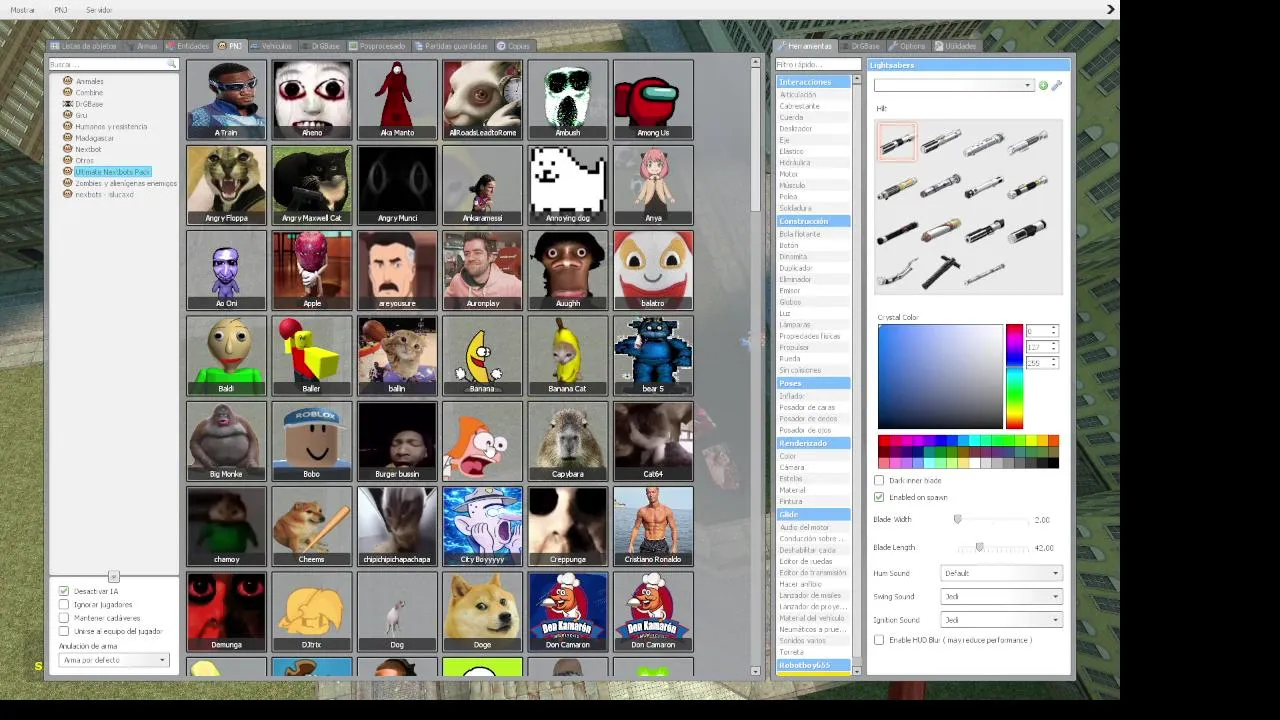Enable Dark inner blade checkbox

click(x=879, y=481)
